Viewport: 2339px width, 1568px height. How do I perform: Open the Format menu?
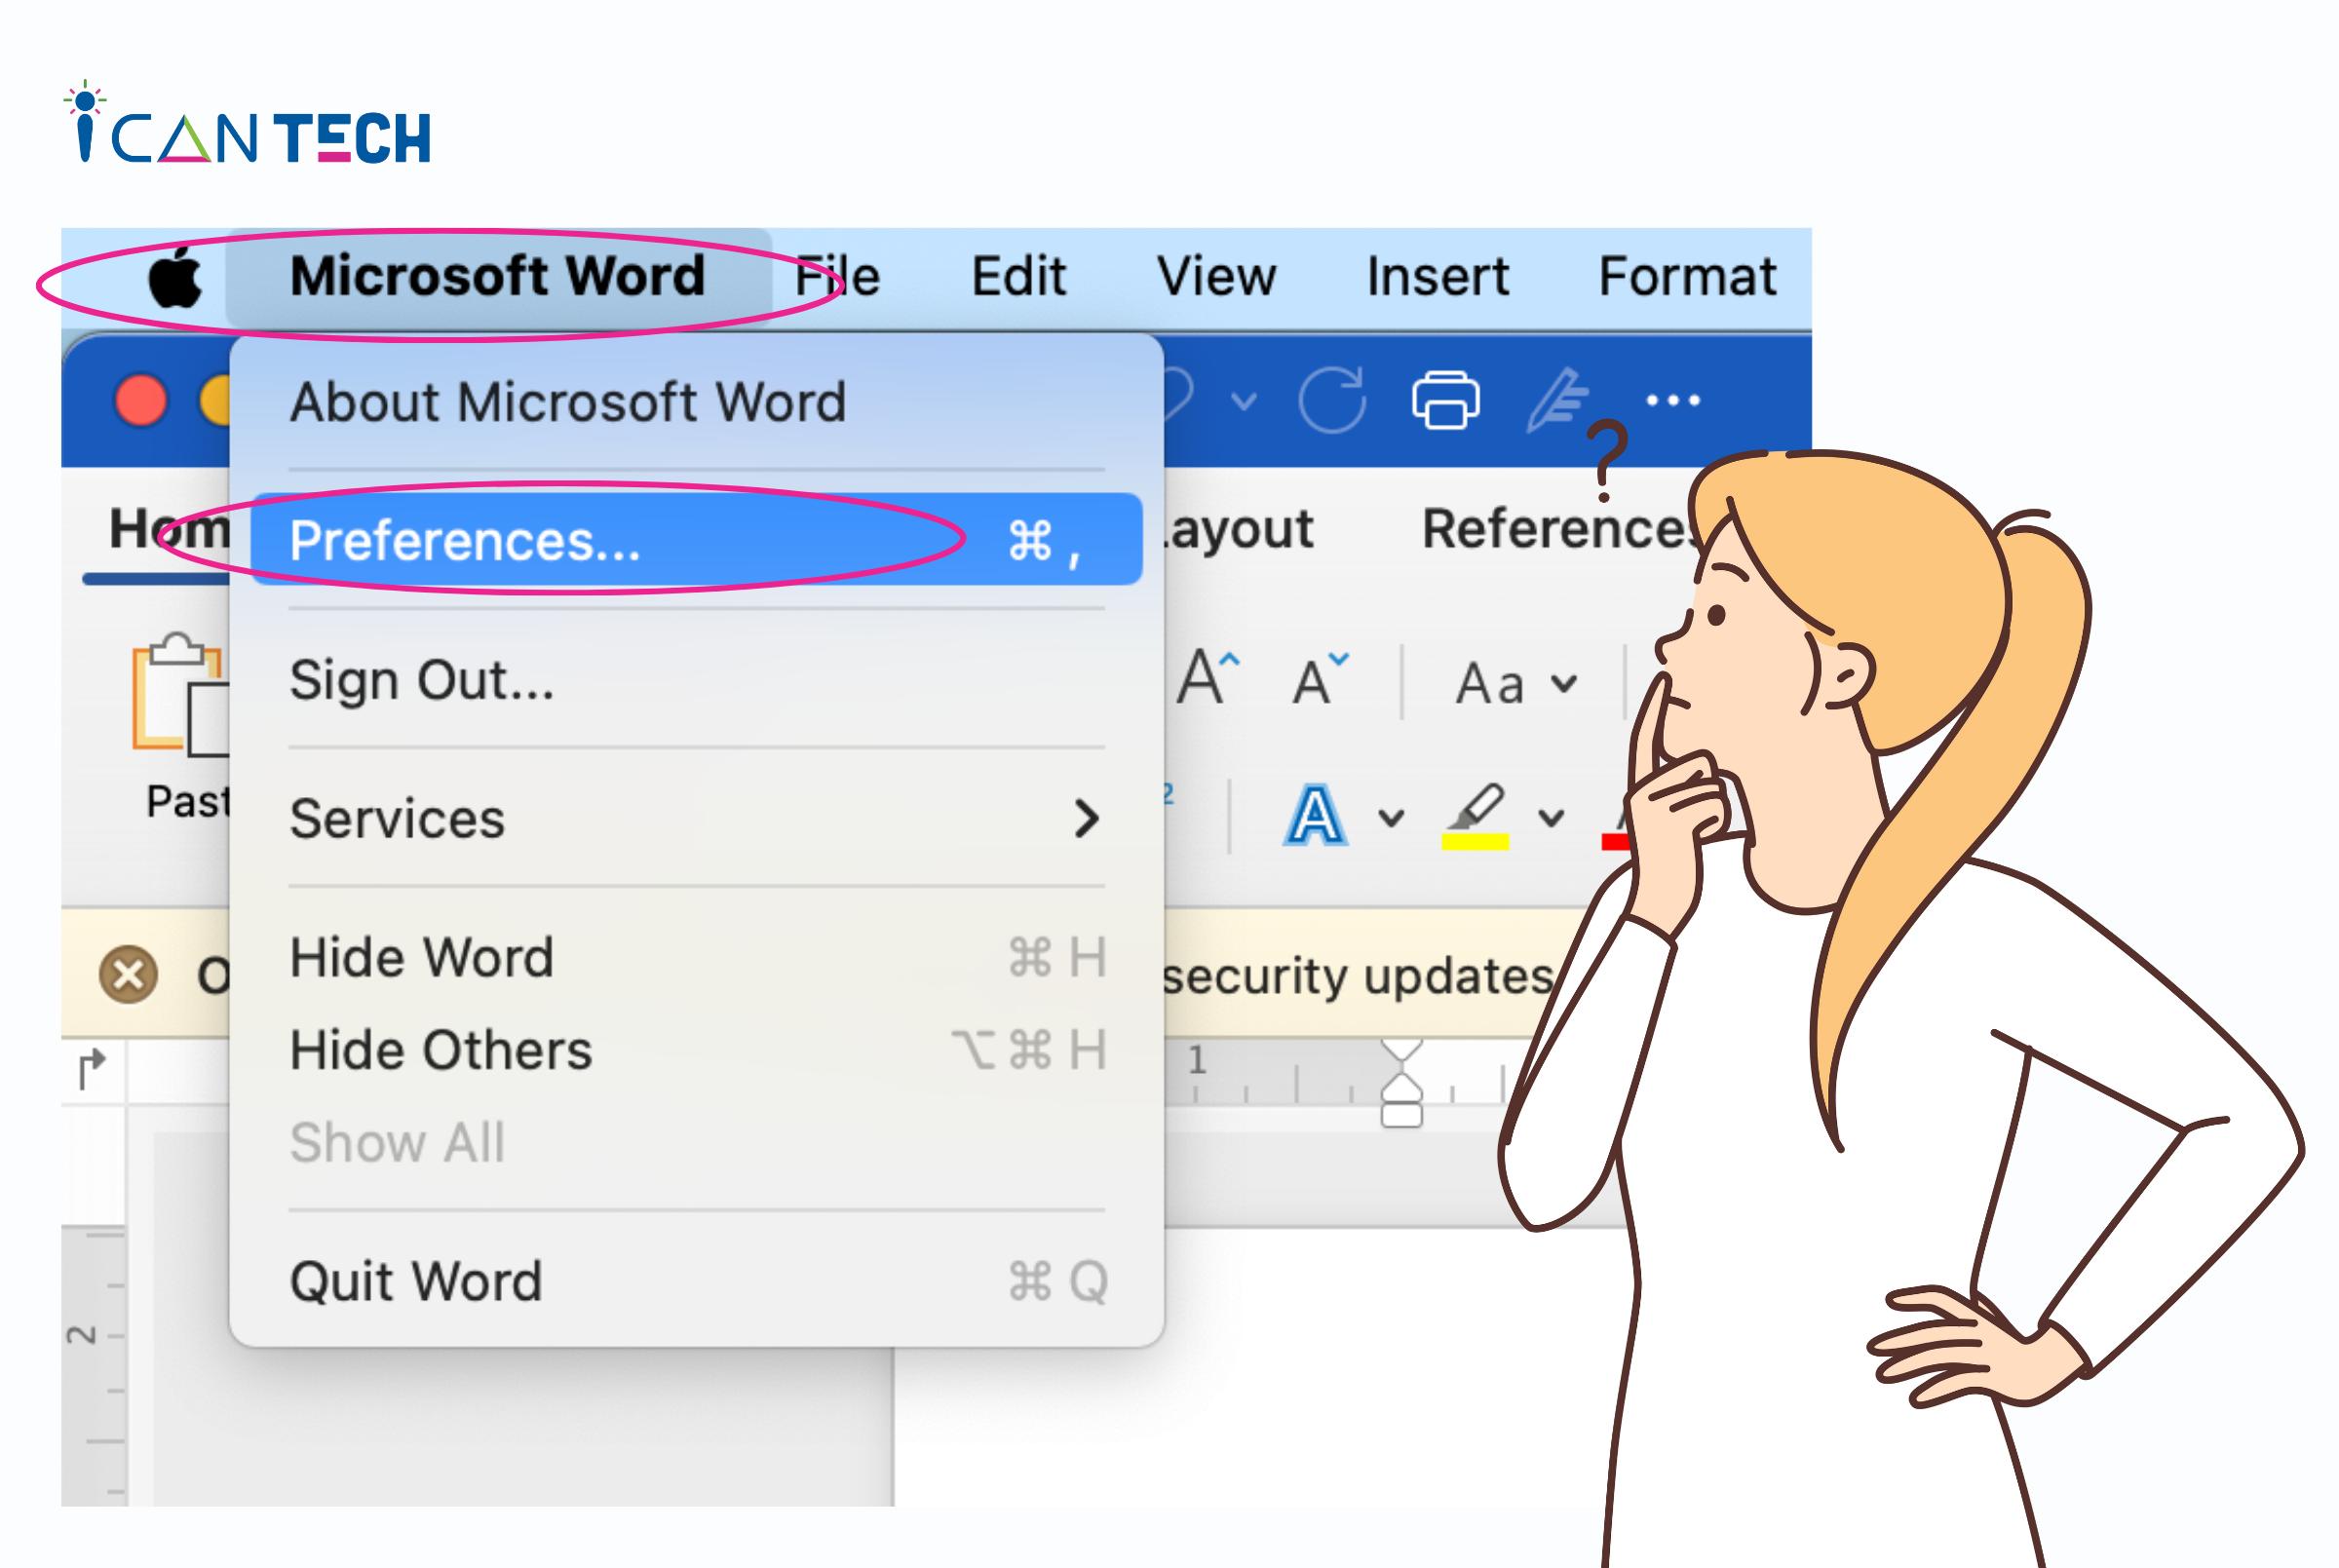pos(1687,277)
